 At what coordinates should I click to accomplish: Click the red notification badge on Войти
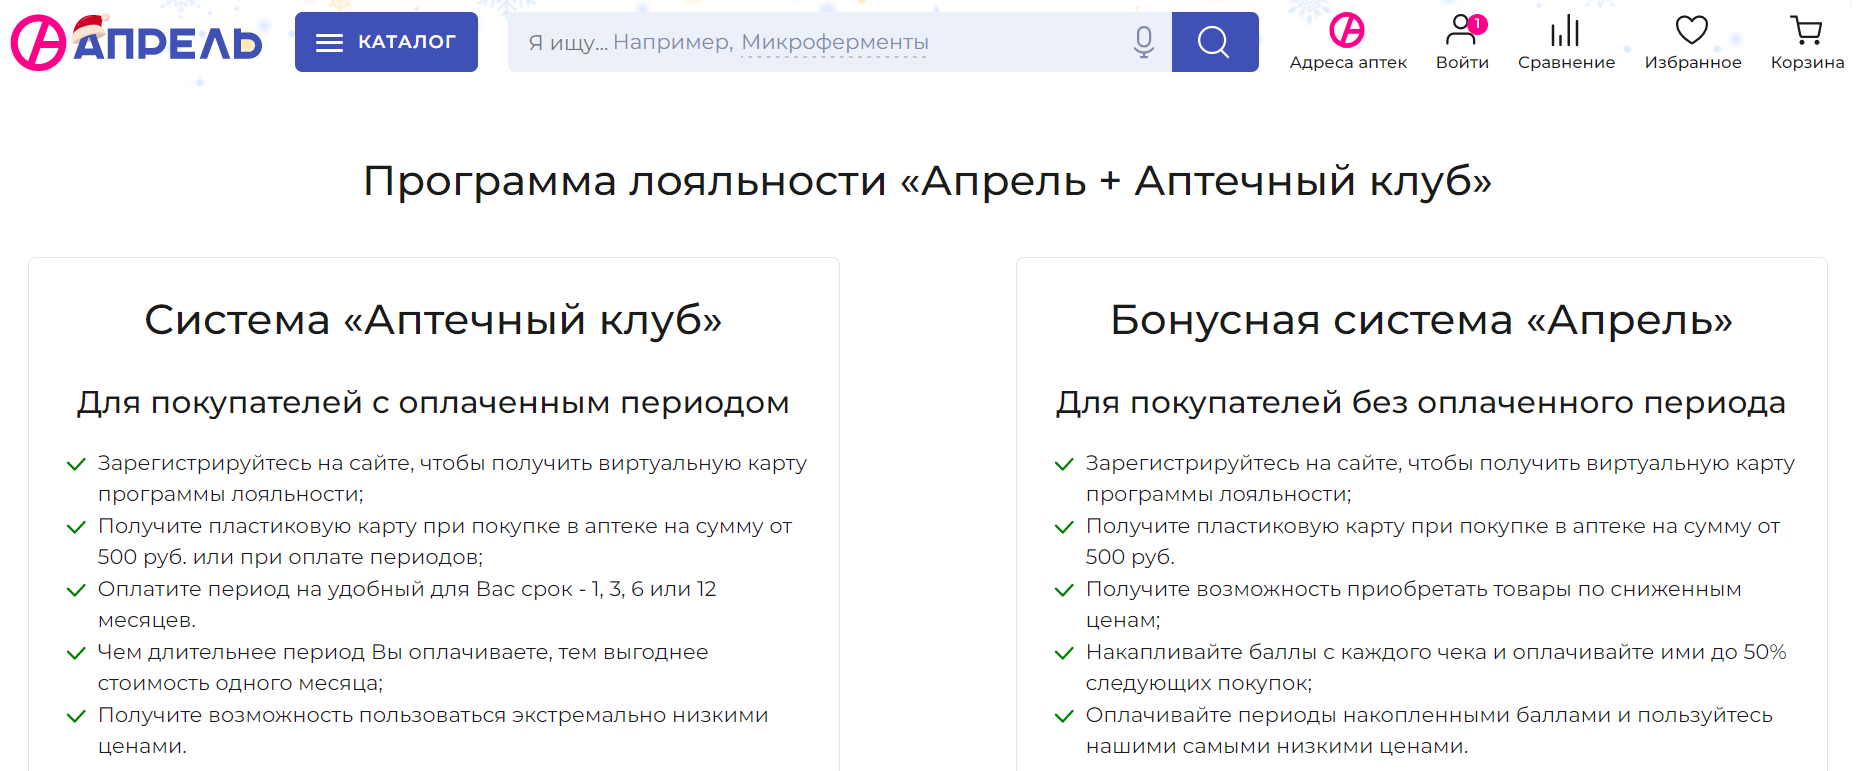tap(1477, 24)
